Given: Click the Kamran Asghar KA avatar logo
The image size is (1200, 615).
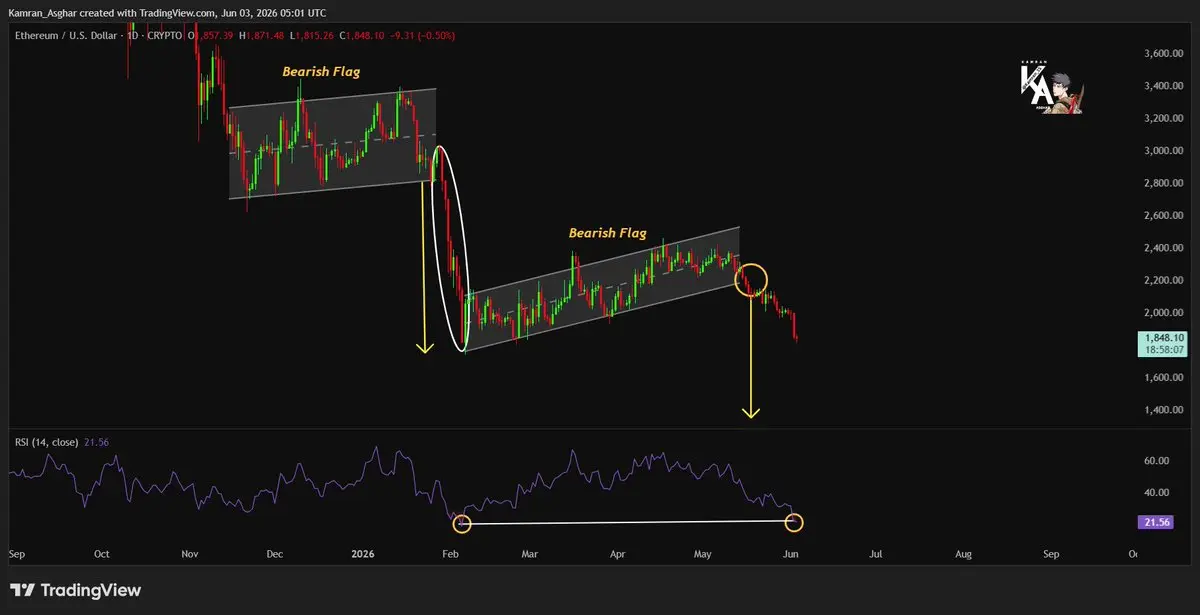Looking at the screenshot, I should [1050, 87].
